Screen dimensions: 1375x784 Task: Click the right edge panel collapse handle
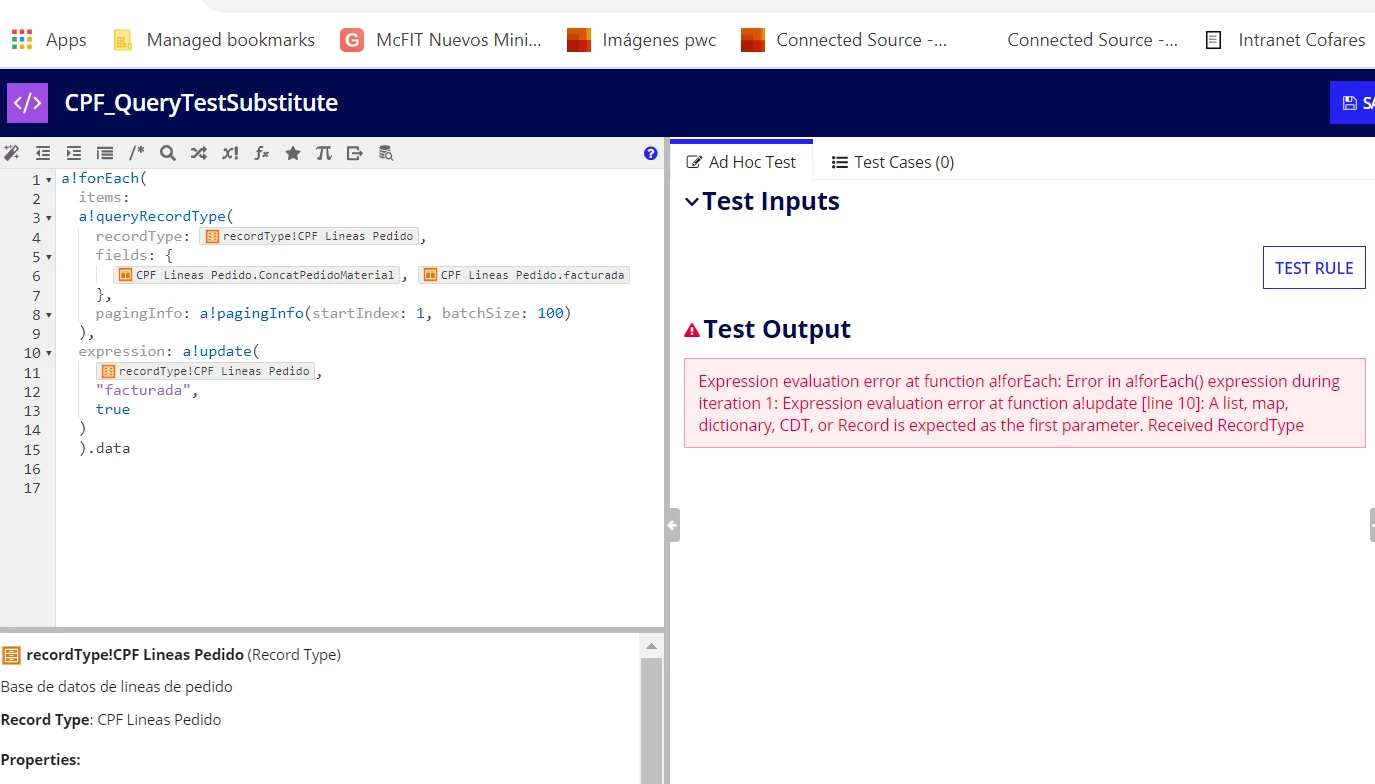1371,525
